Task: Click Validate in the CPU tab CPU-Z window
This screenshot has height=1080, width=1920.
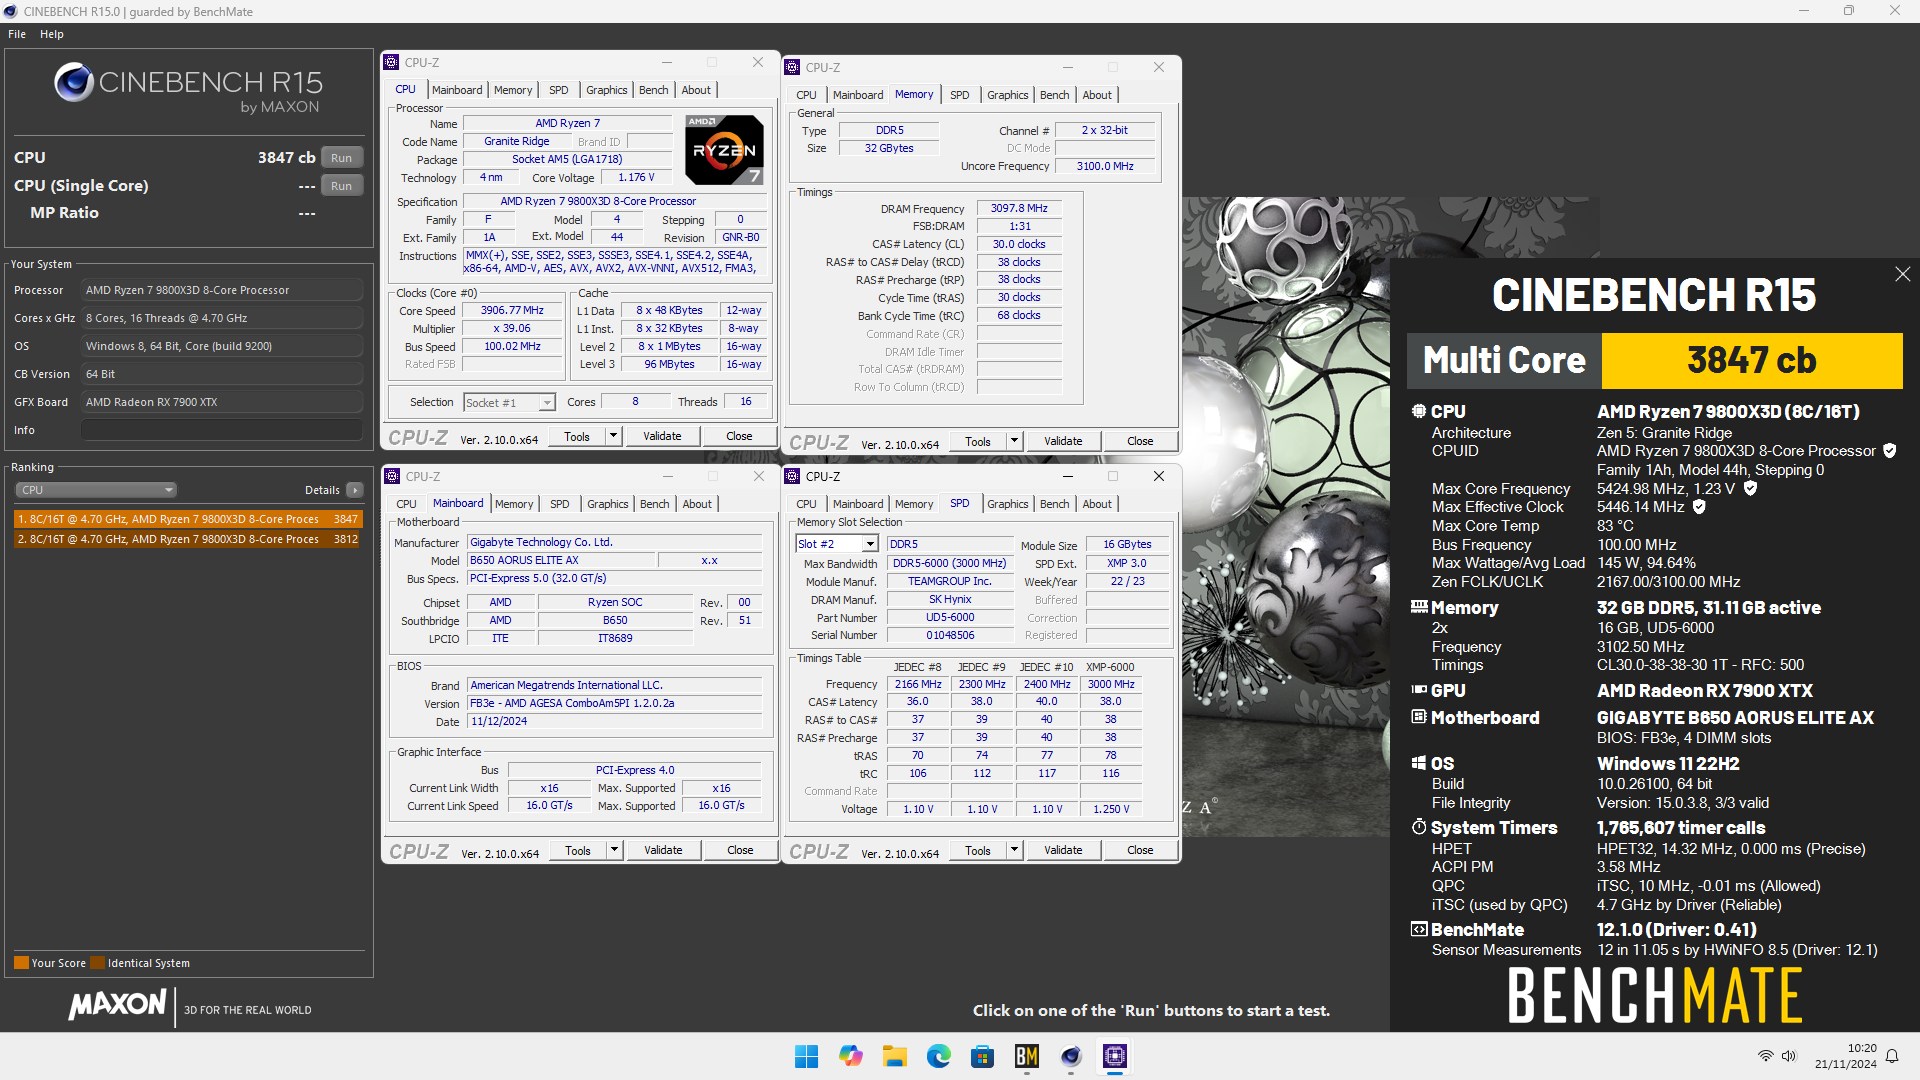Action: [x=662, y=436]
